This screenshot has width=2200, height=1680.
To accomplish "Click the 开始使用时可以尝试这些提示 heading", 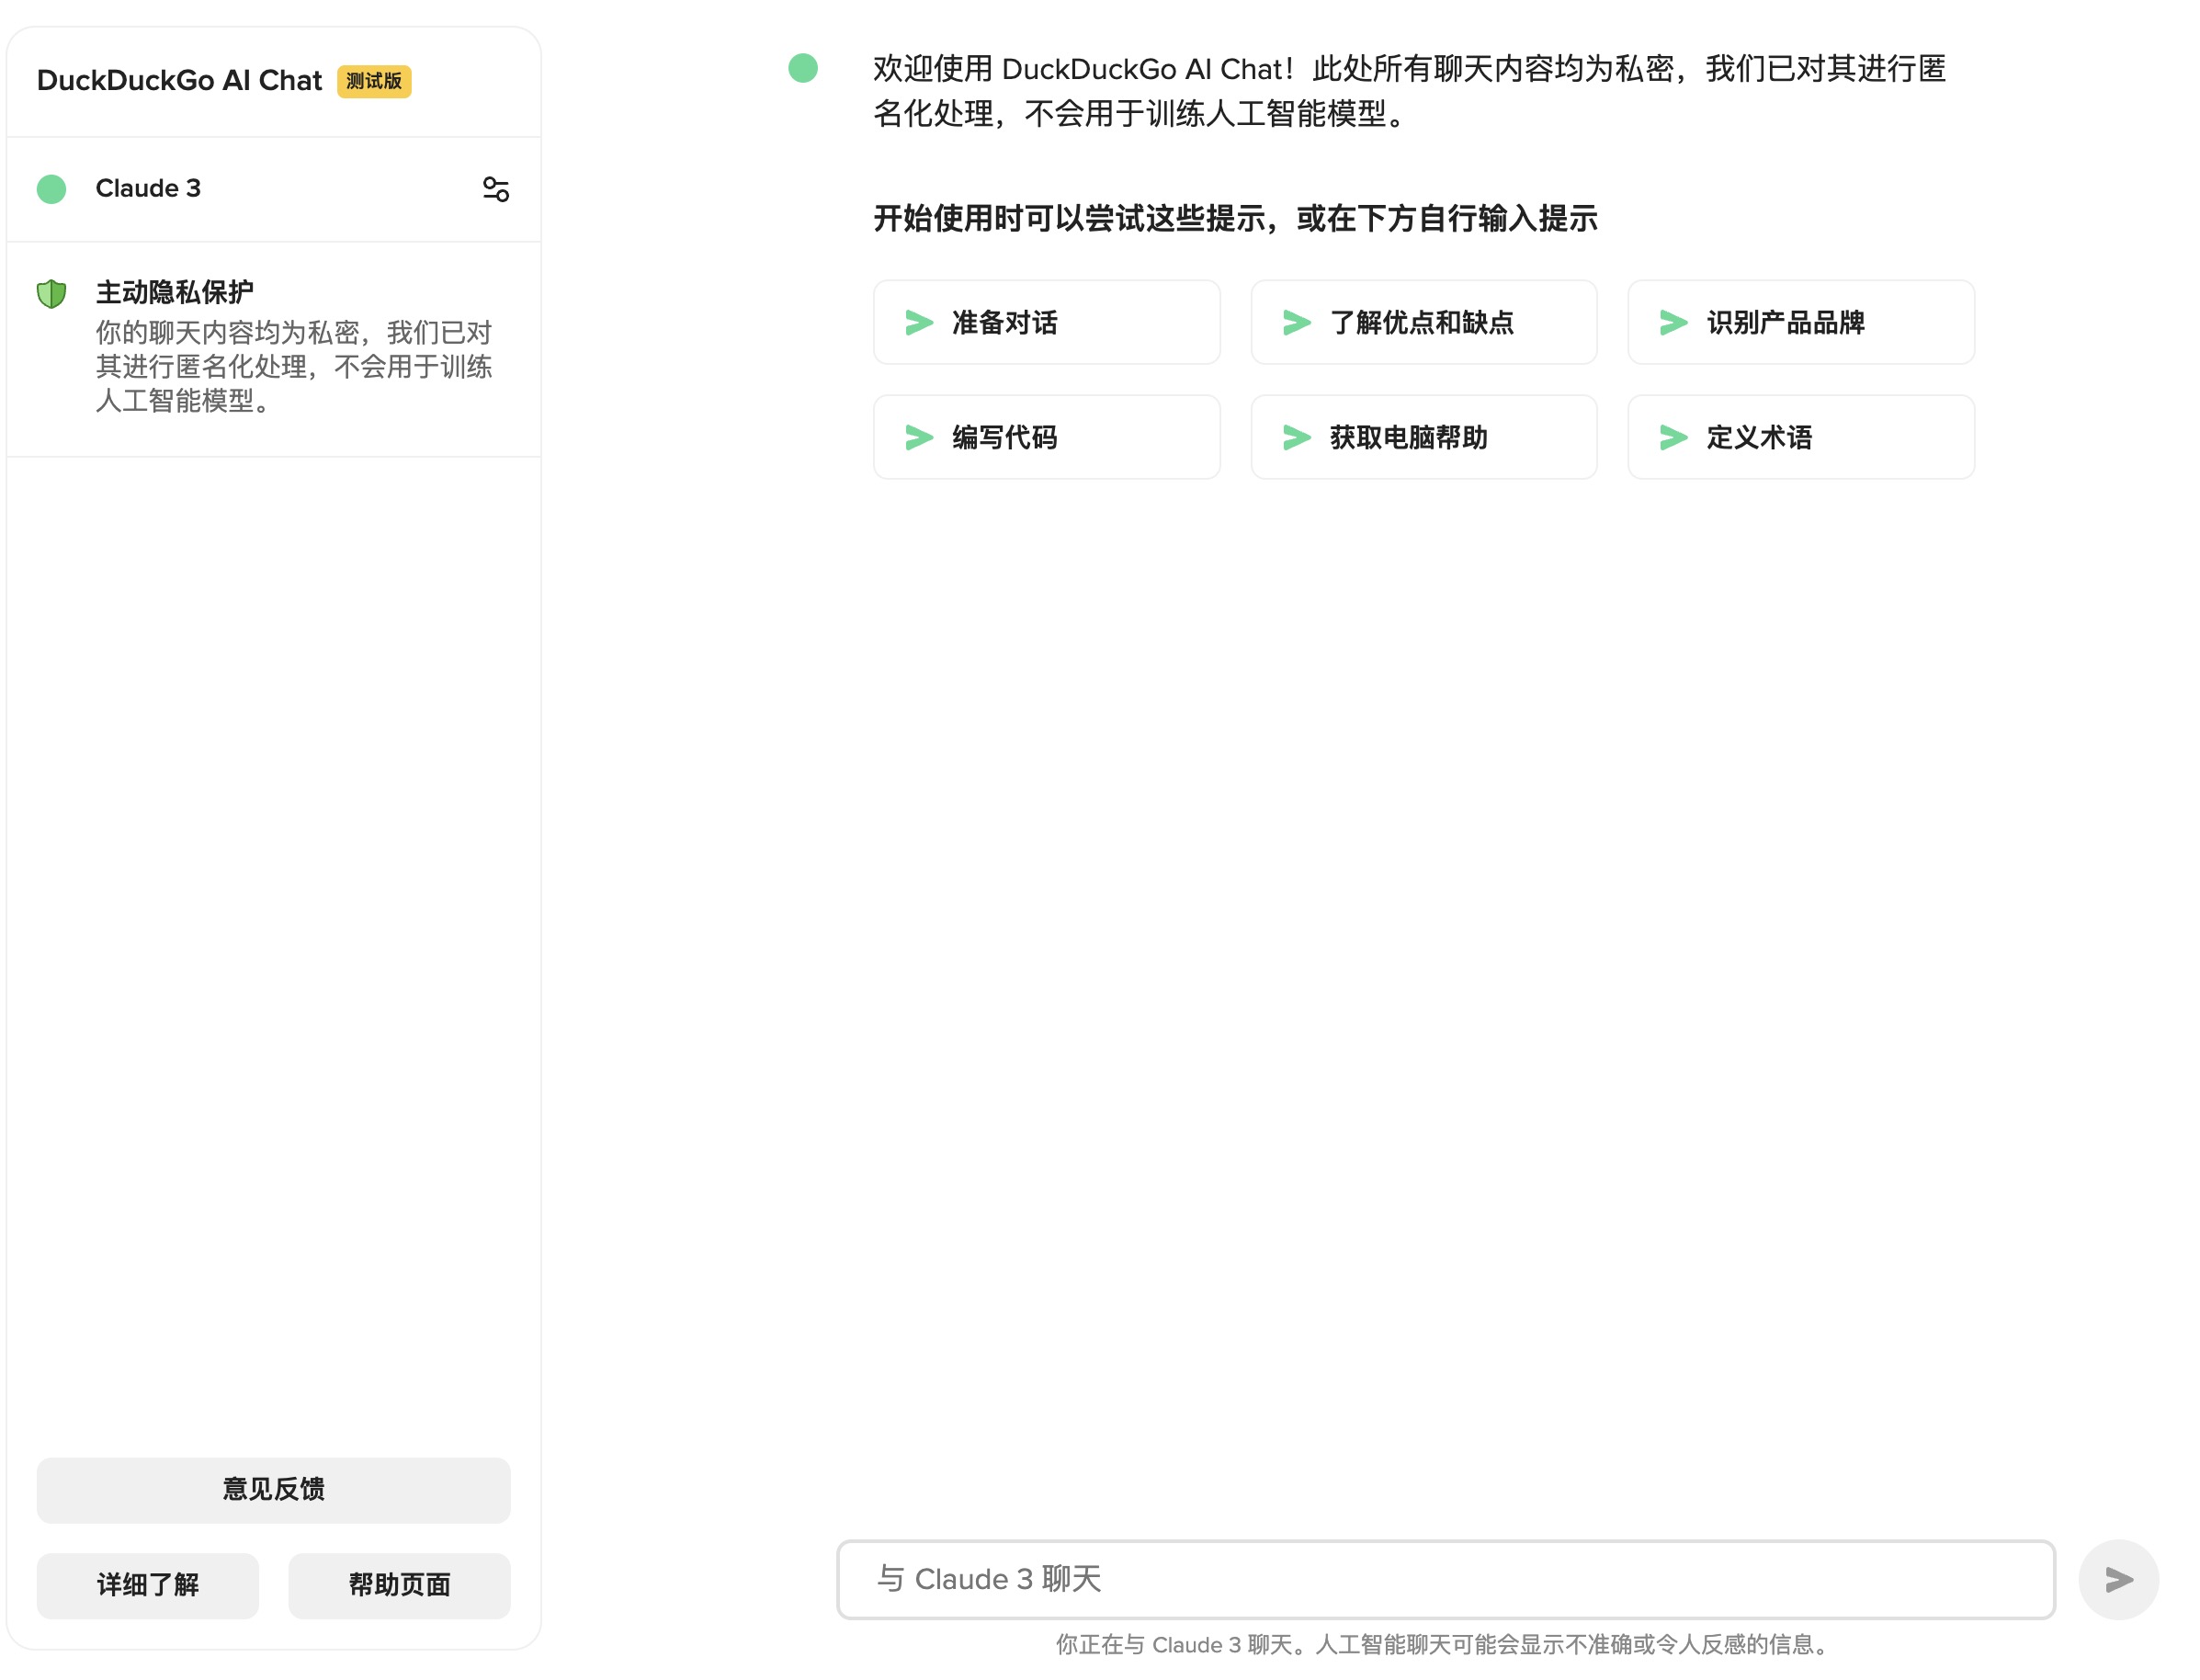I will click(1235, 218).
